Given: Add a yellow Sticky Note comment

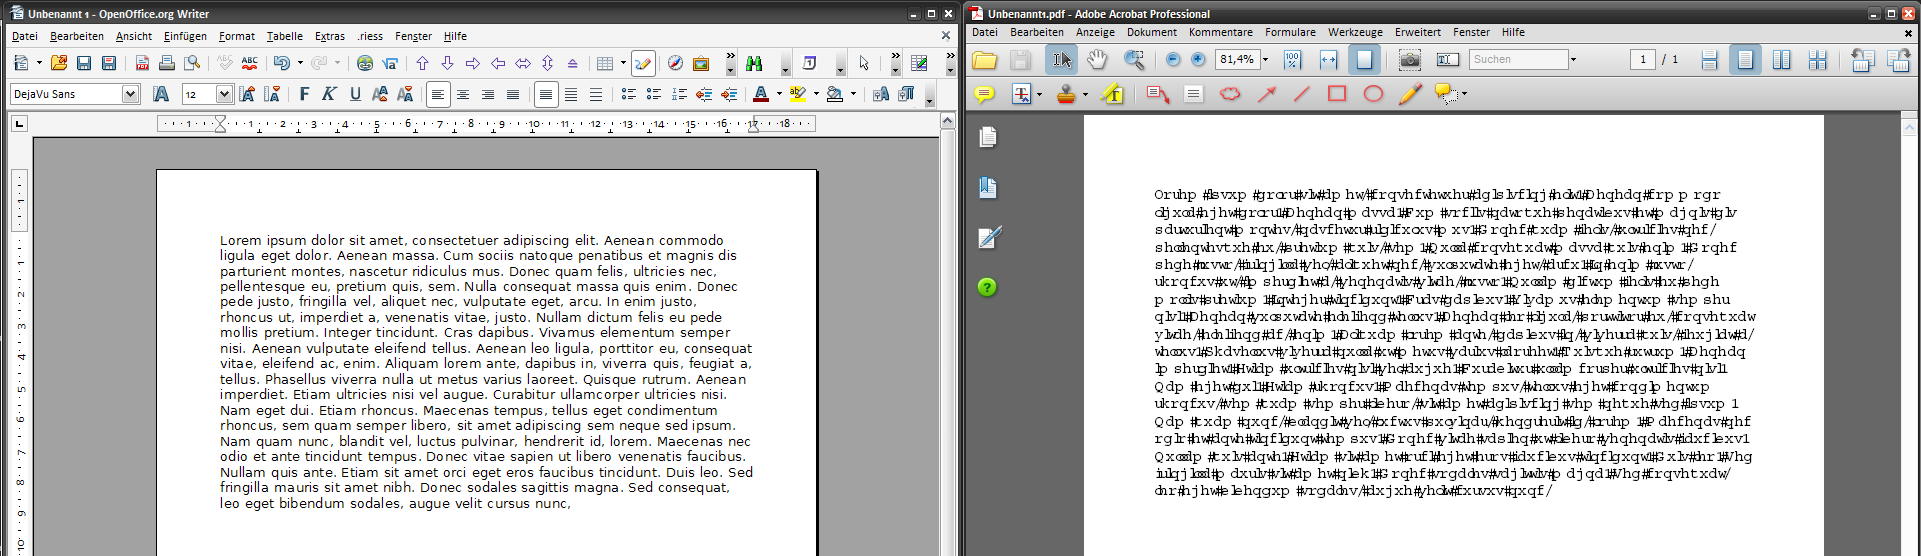Looking at the screenshot, I should pos(984,94).
